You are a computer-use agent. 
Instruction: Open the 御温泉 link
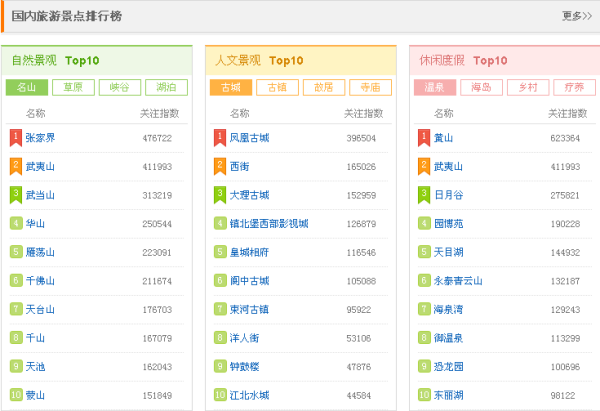click(448, 338)
